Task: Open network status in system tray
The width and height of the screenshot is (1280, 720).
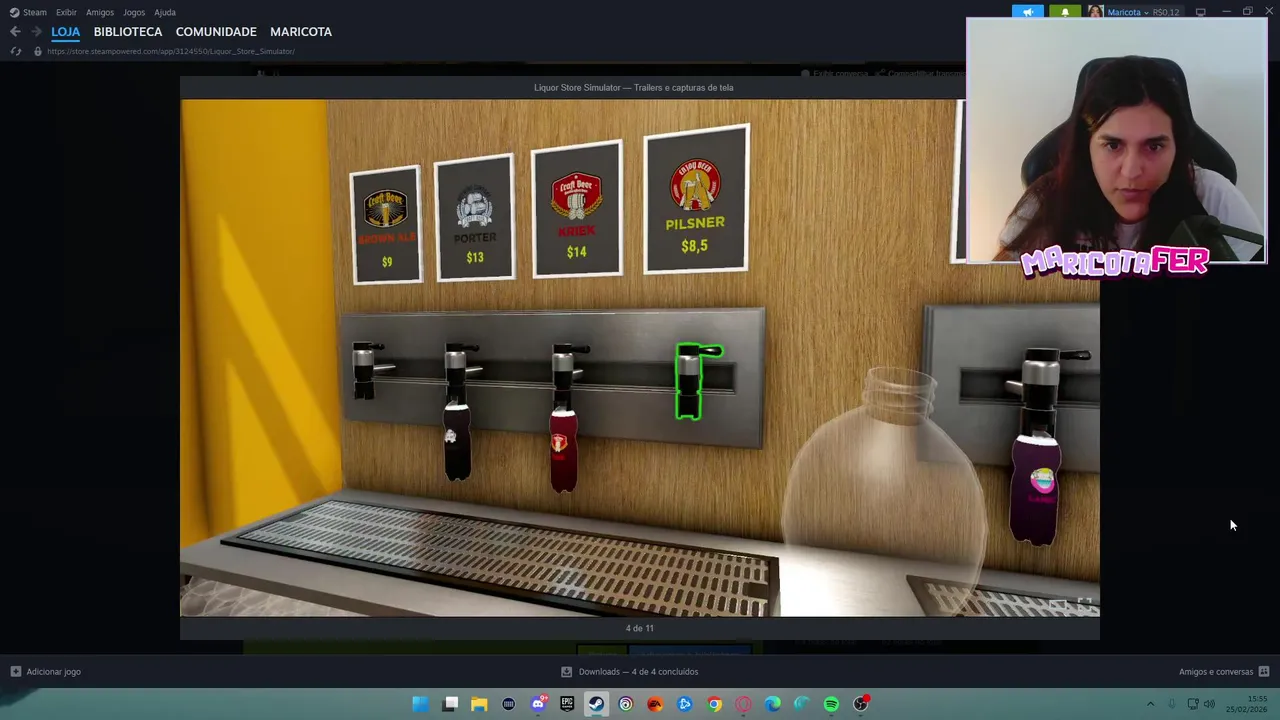Action: [x=1192, y=704]
